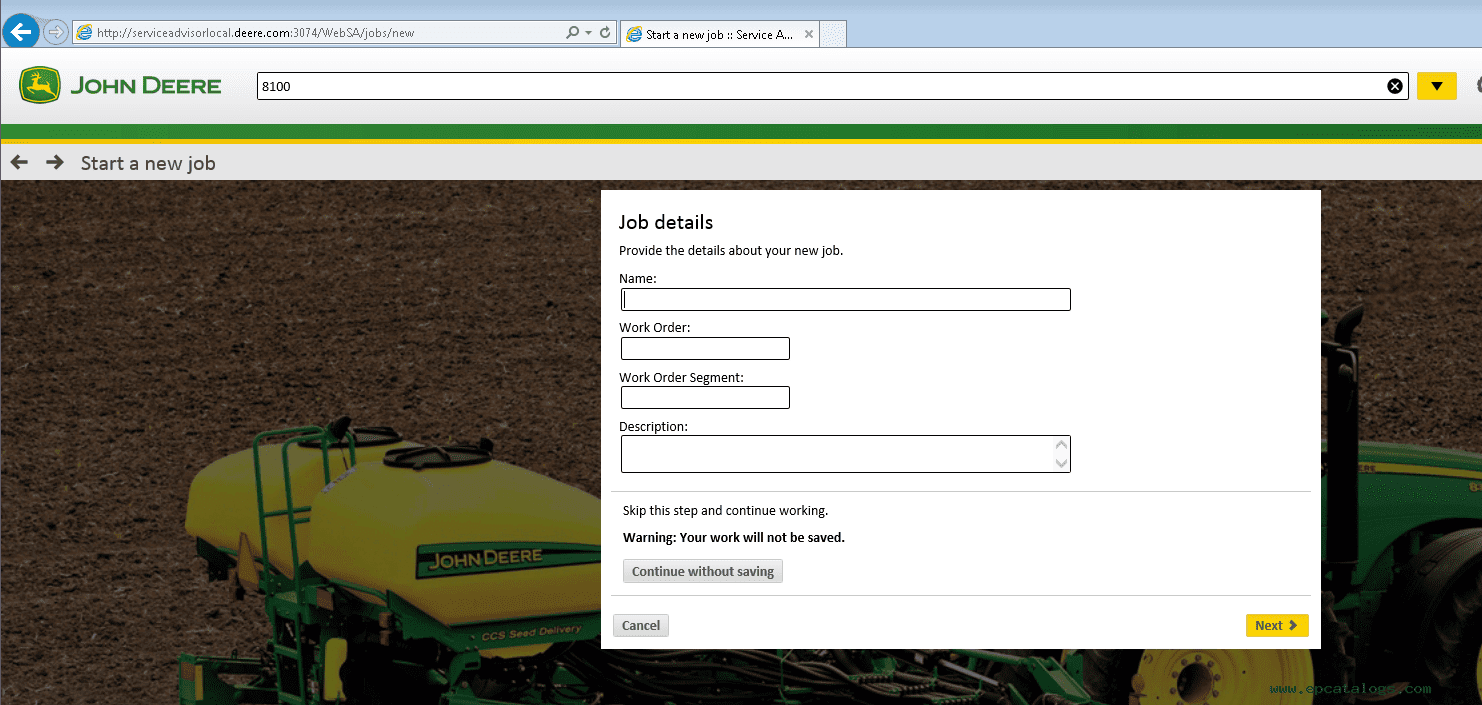Click the Cancel button
1482x705 pixels.
641,625
